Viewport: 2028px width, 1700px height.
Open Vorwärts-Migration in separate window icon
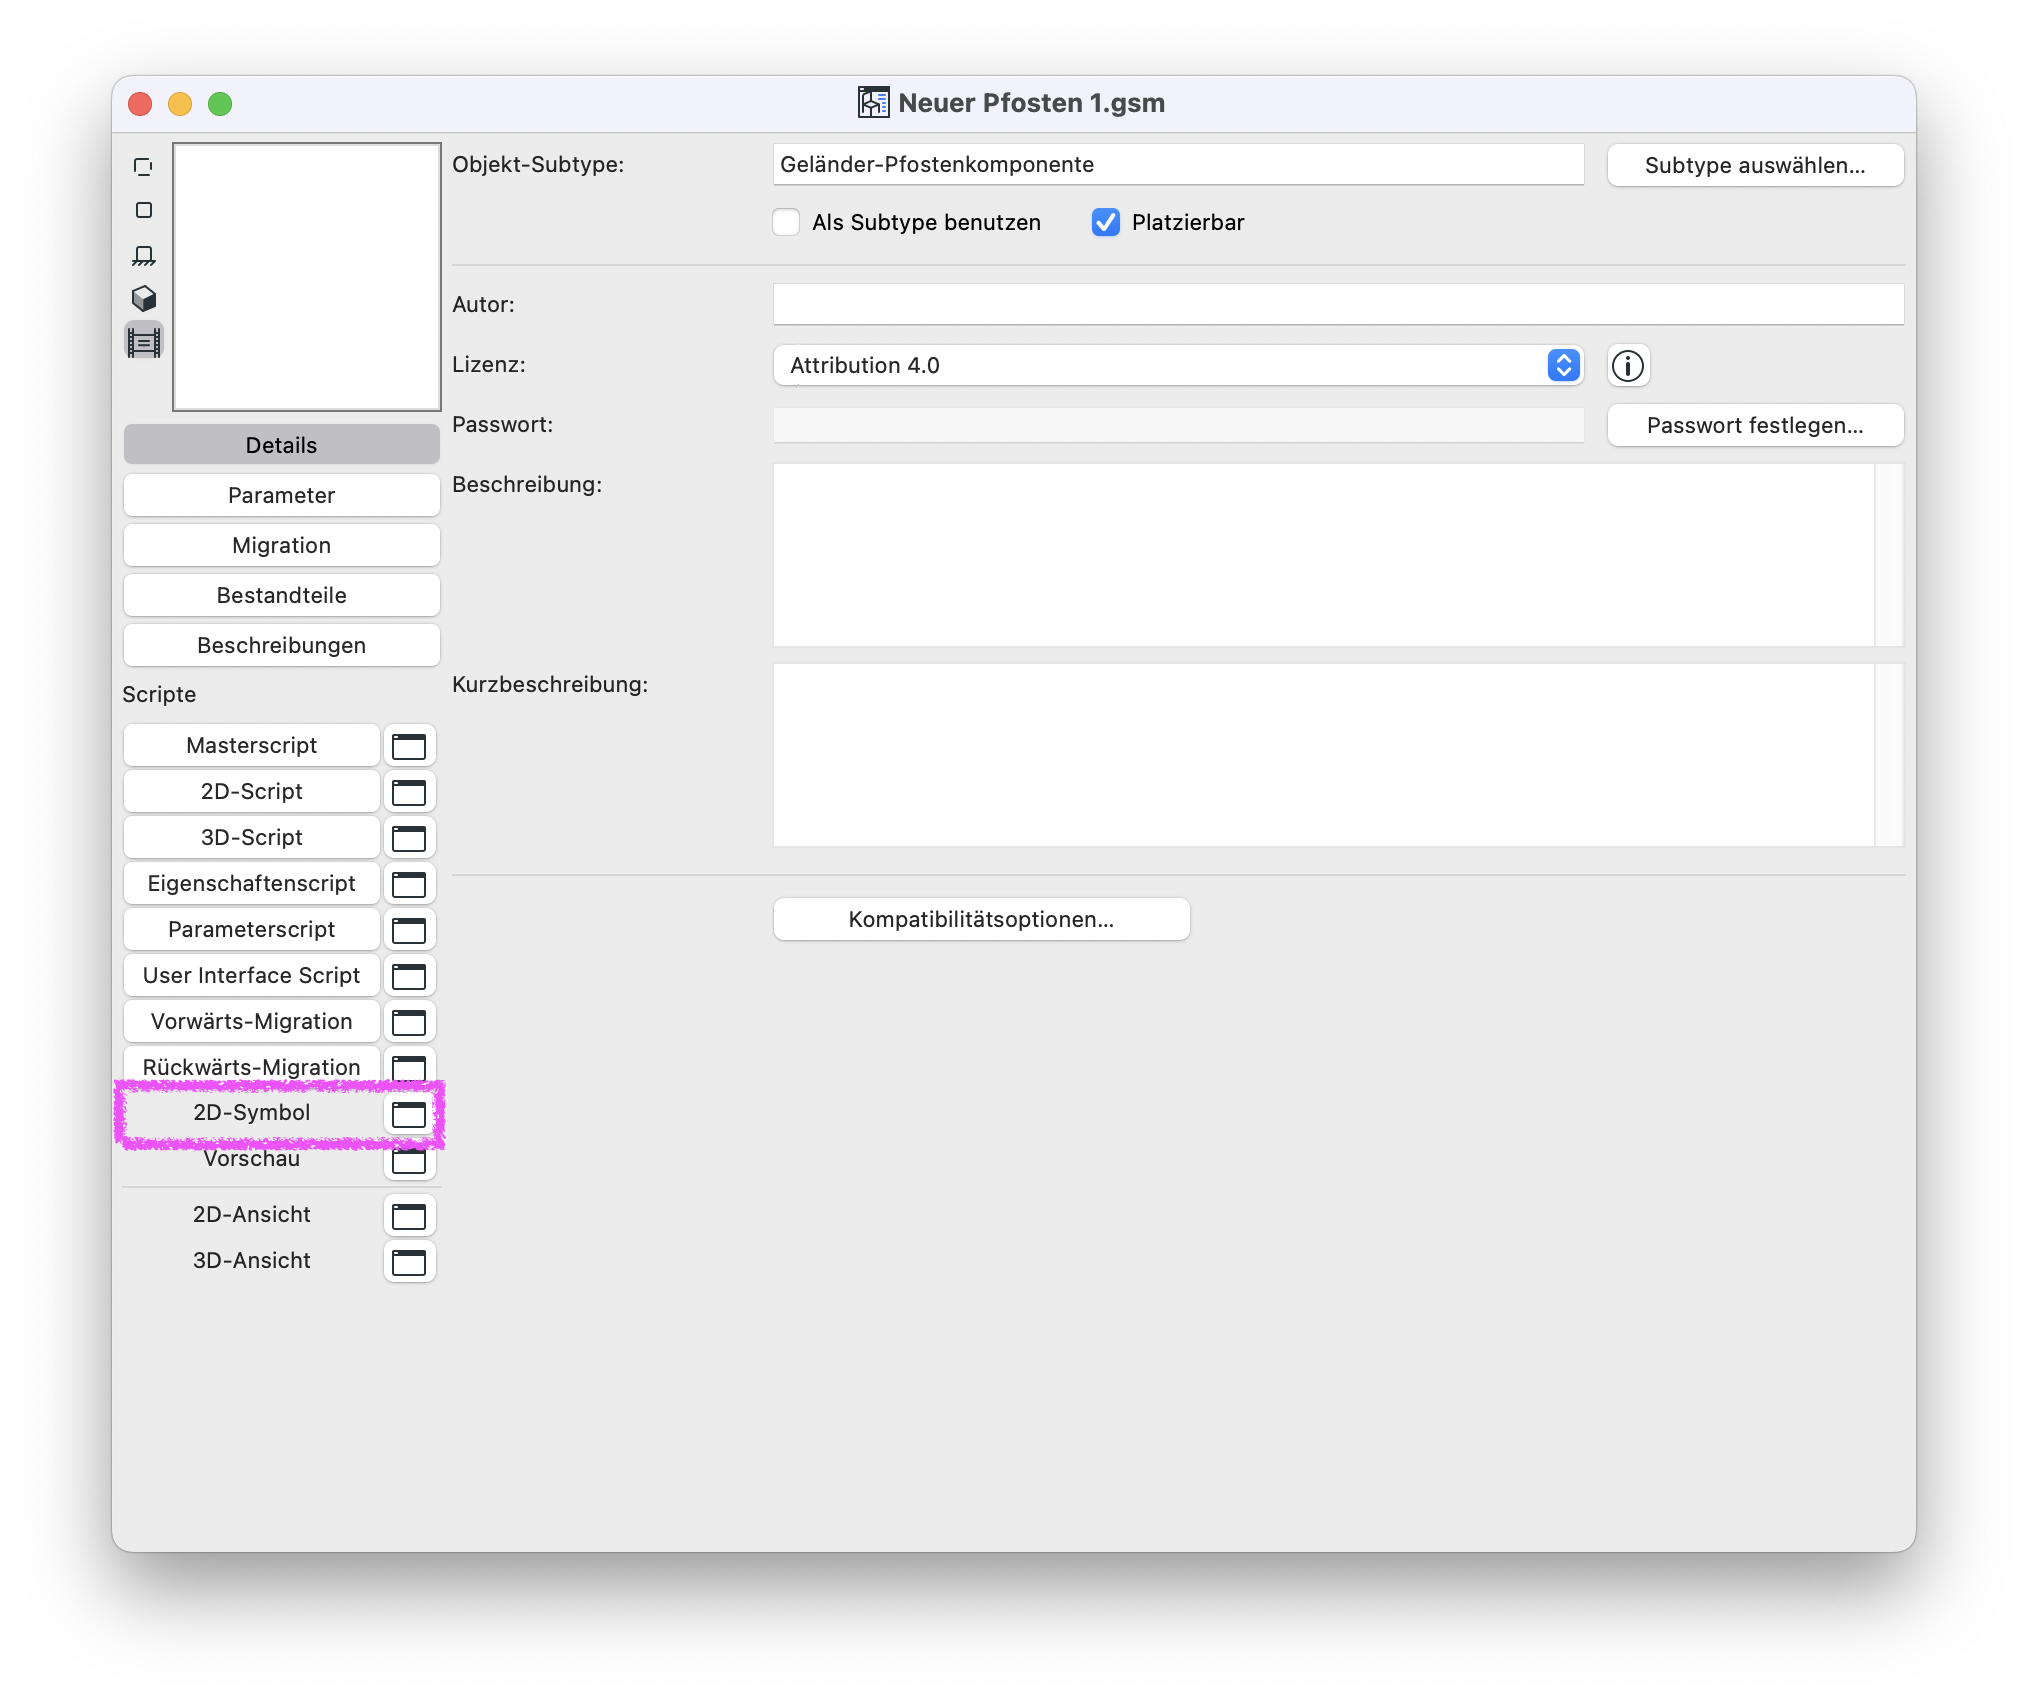(409, 1022)
